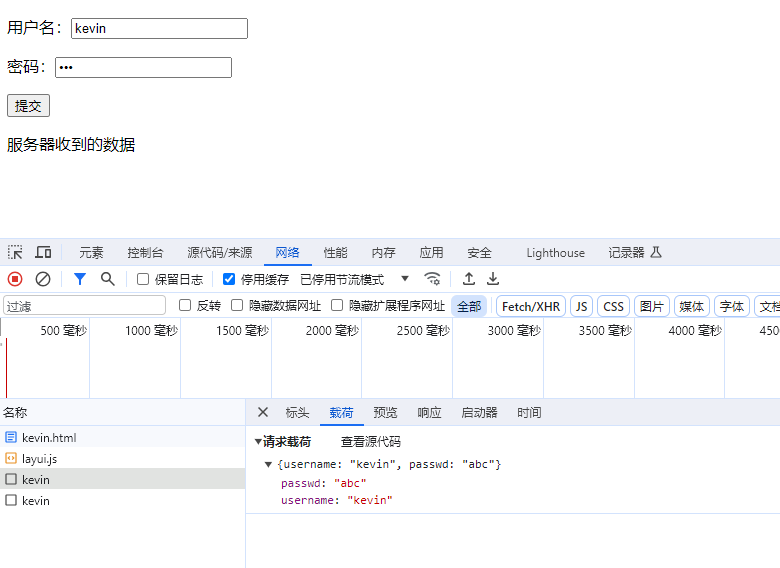
Task: Open the 响应 tab in request details
Action: point(429,412)
